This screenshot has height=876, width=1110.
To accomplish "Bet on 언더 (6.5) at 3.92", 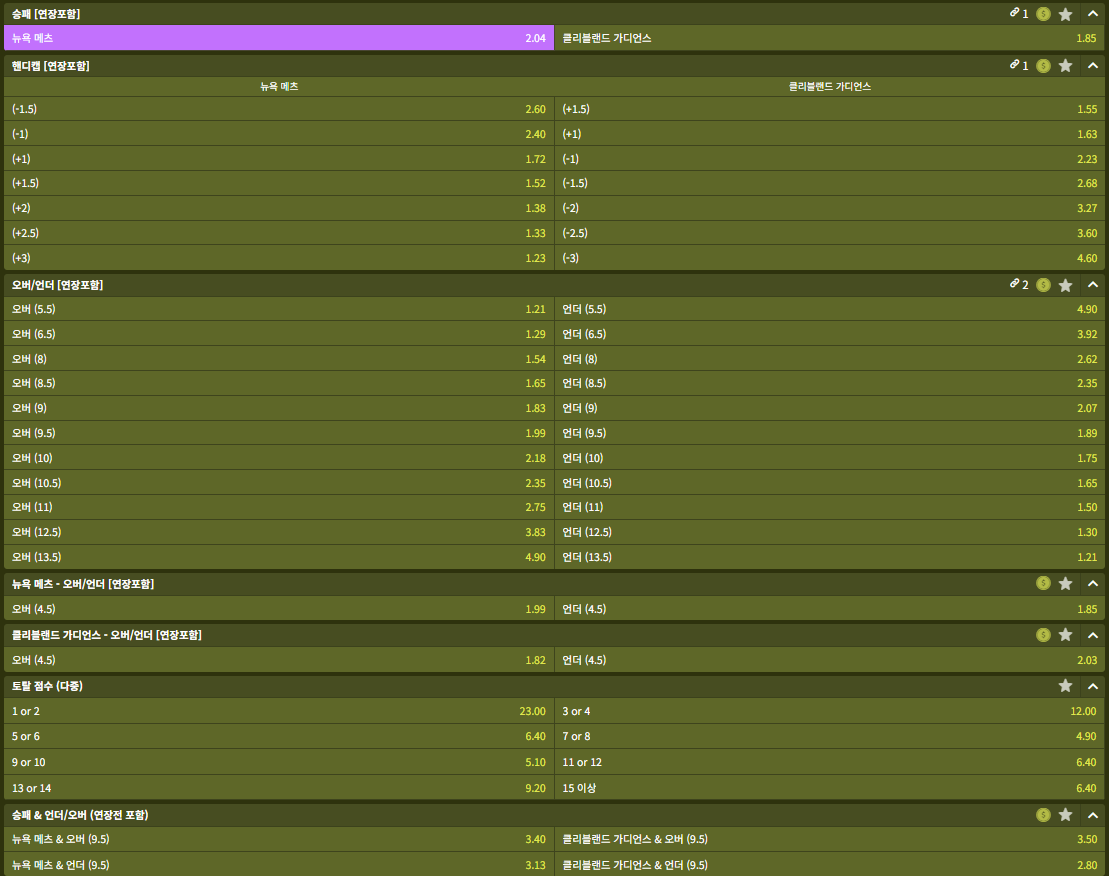I will point(830,334).
